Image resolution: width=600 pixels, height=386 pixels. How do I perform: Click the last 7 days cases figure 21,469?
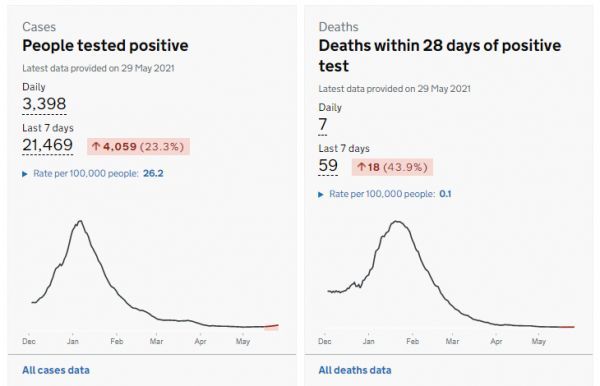coord(47,145)
